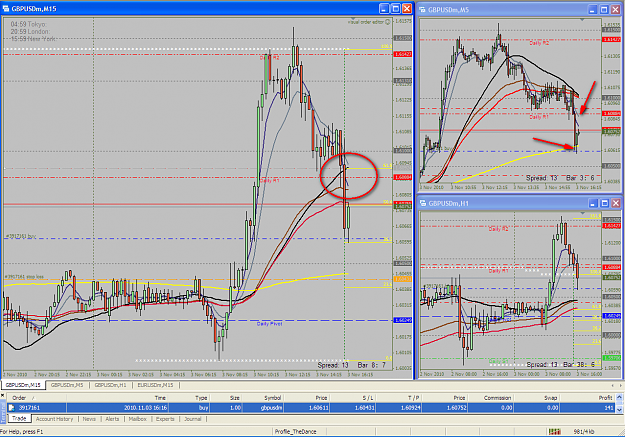Viewport: 625px width, 437px height.
Task: Click the open price value 1.60611
Action: pyautogui.click(x=317, y=408)
